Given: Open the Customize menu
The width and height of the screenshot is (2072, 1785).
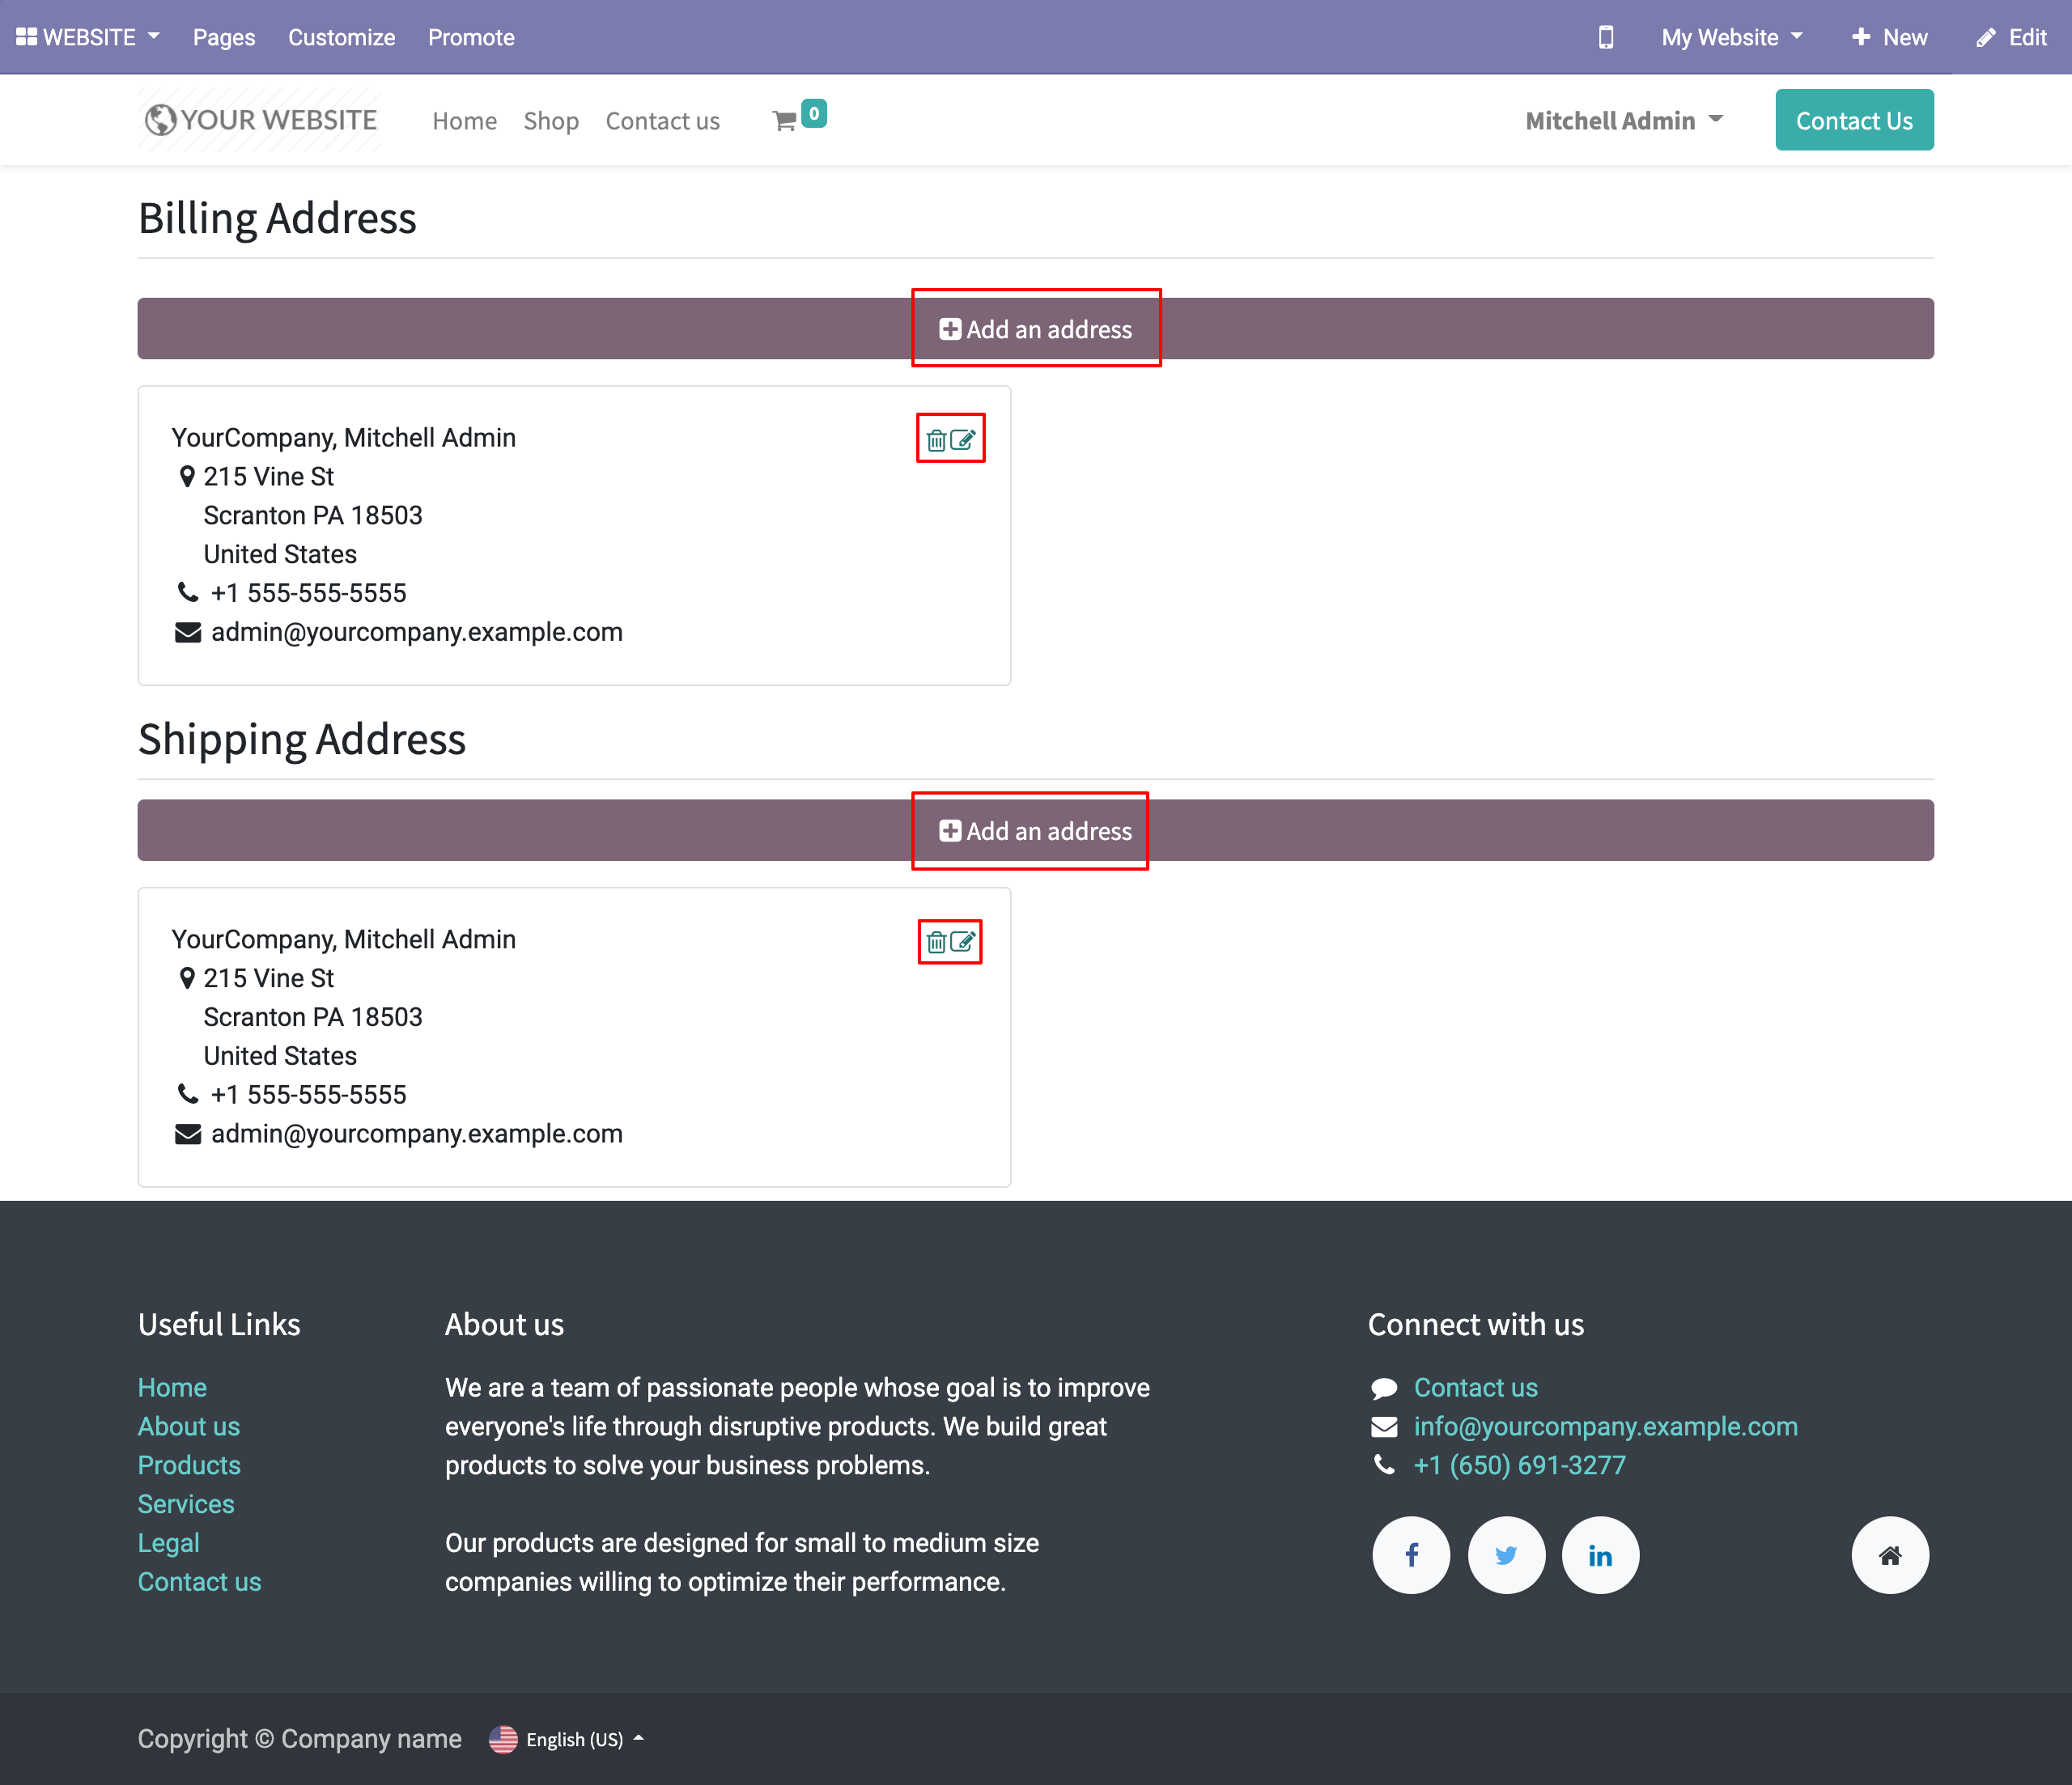Looking at the screenshot, I should (x=341, y=37).
